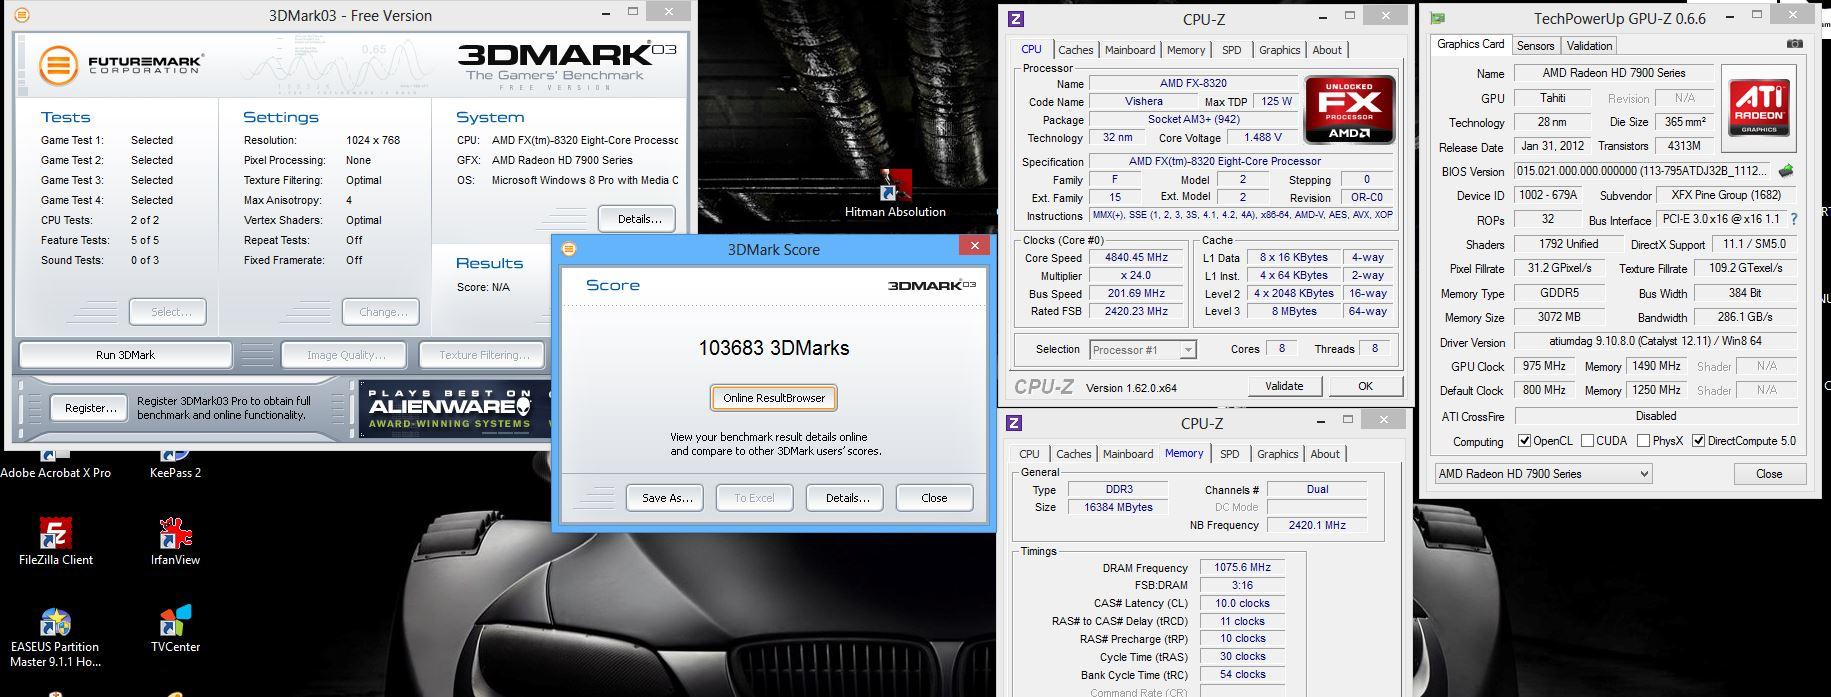This screenshot has width=1831, height=697.
Task: Click the Core Voltage 1.488 V value
Action: 1264,138
